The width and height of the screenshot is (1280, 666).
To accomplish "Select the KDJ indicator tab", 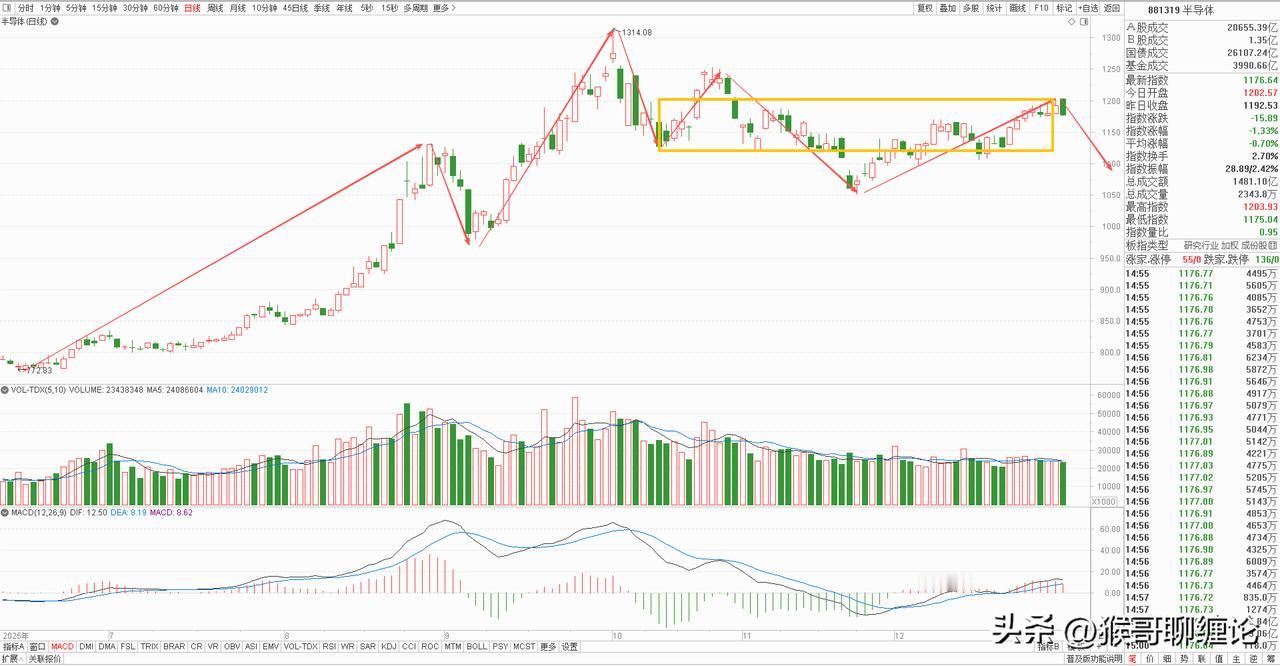I will point(388,646).
